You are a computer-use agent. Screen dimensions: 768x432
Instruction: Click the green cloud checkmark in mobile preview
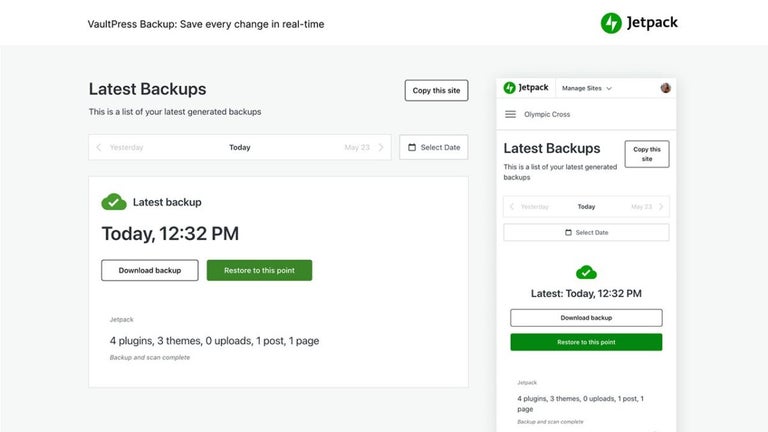coord(586,272)
